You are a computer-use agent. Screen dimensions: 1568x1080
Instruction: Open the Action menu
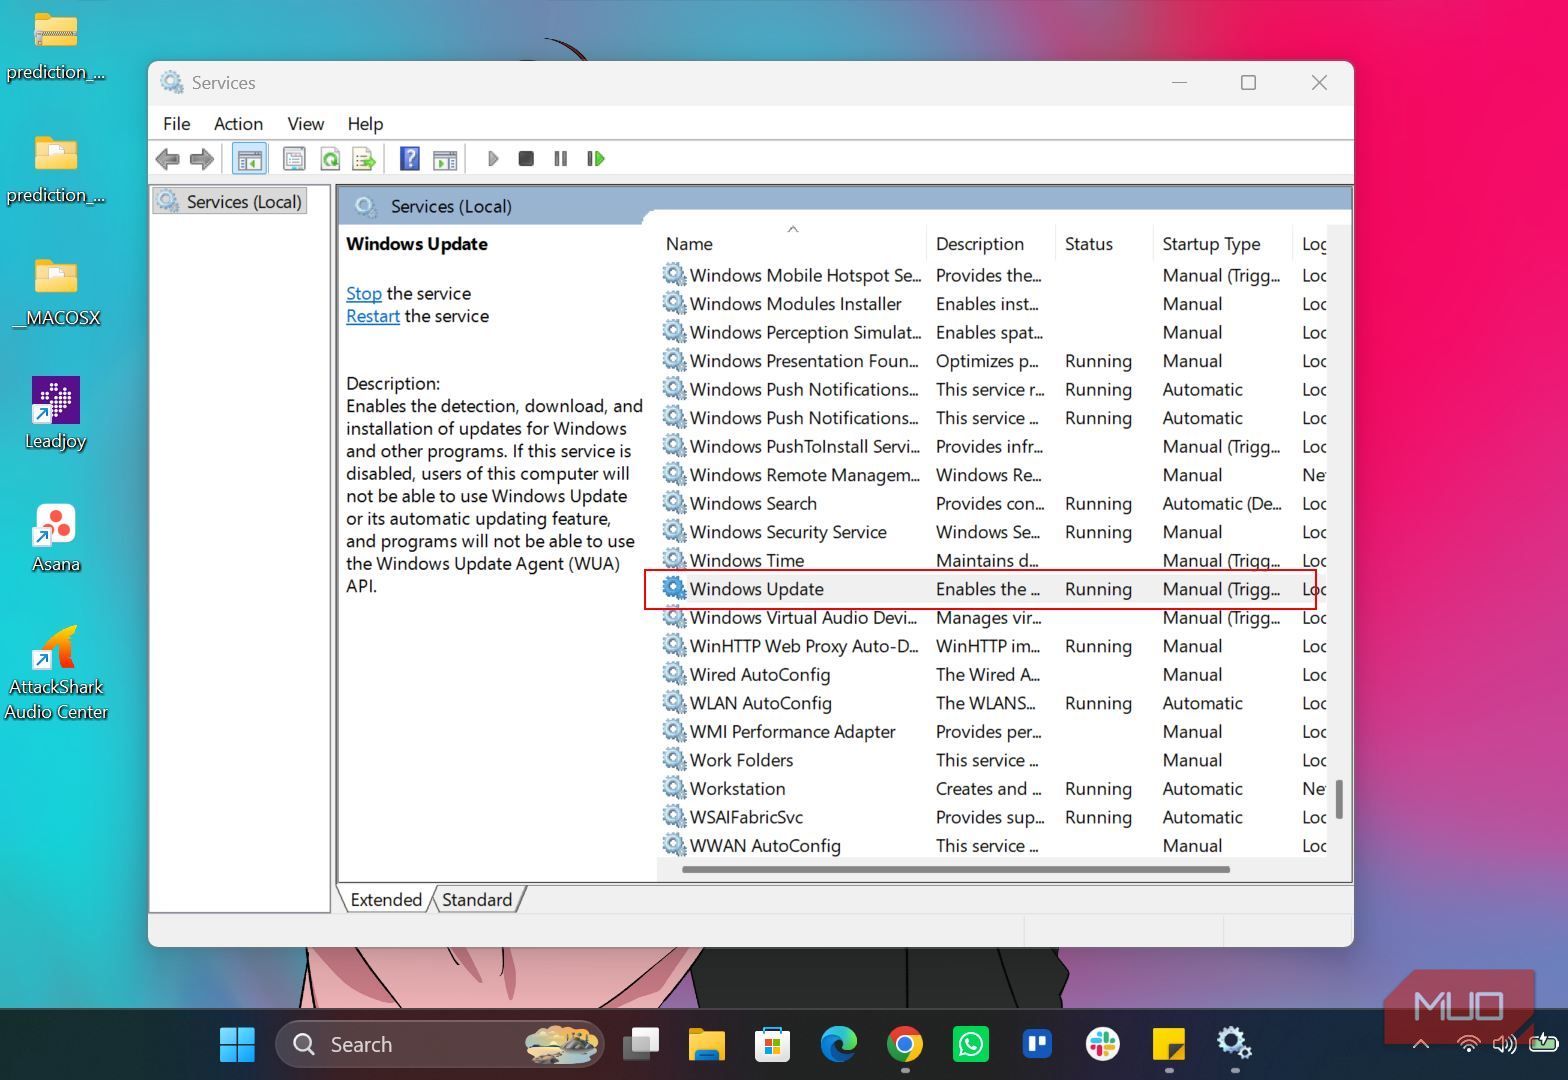(238, 124)
